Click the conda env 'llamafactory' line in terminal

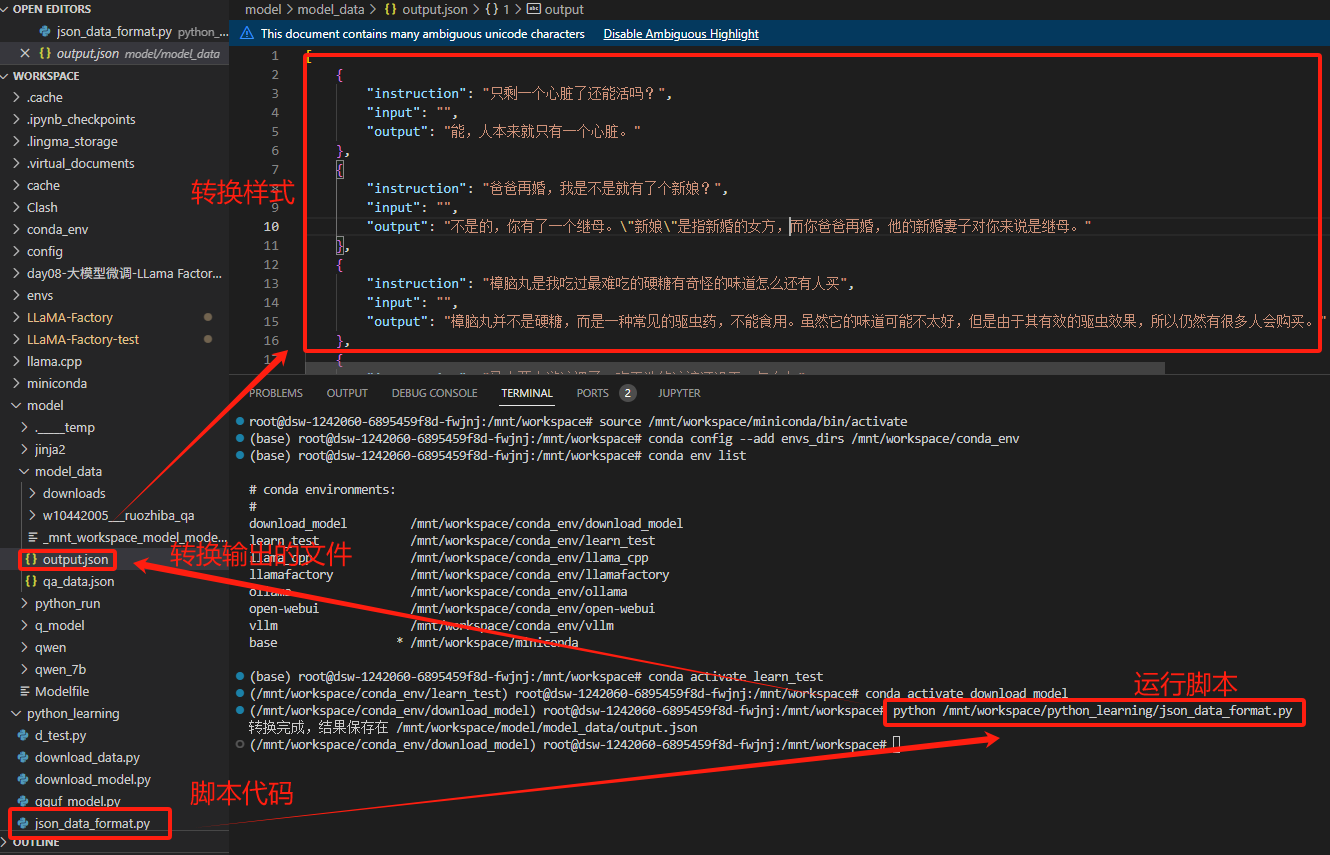[x=459, y=574]
